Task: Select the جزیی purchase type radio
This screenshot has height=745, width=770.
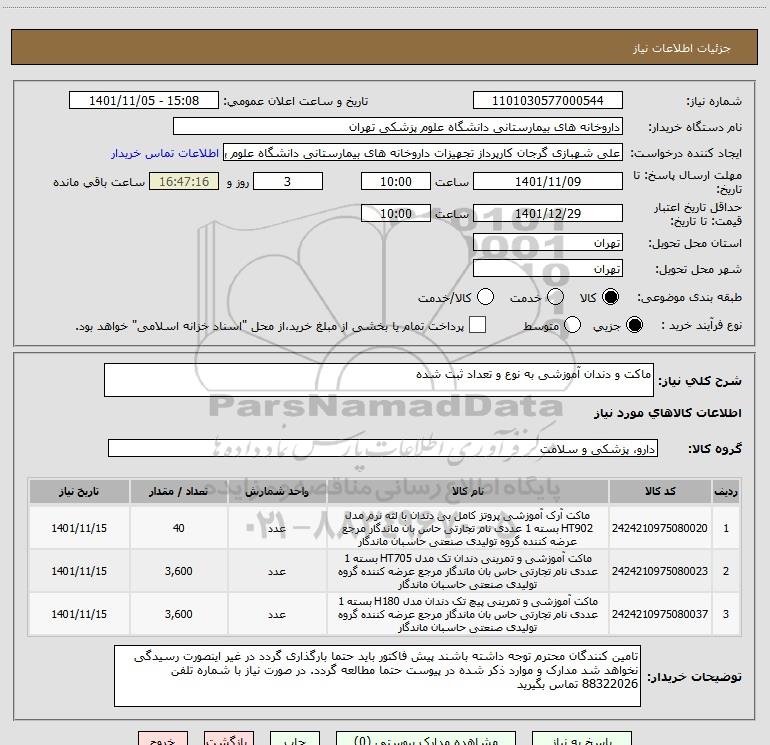Action: (634, 325)
